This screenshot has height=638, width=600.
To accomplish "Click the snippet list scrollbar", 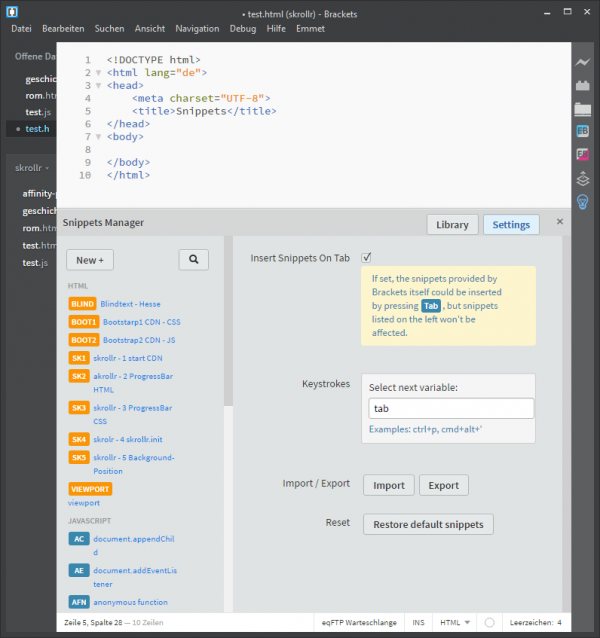I will [228, 321].
